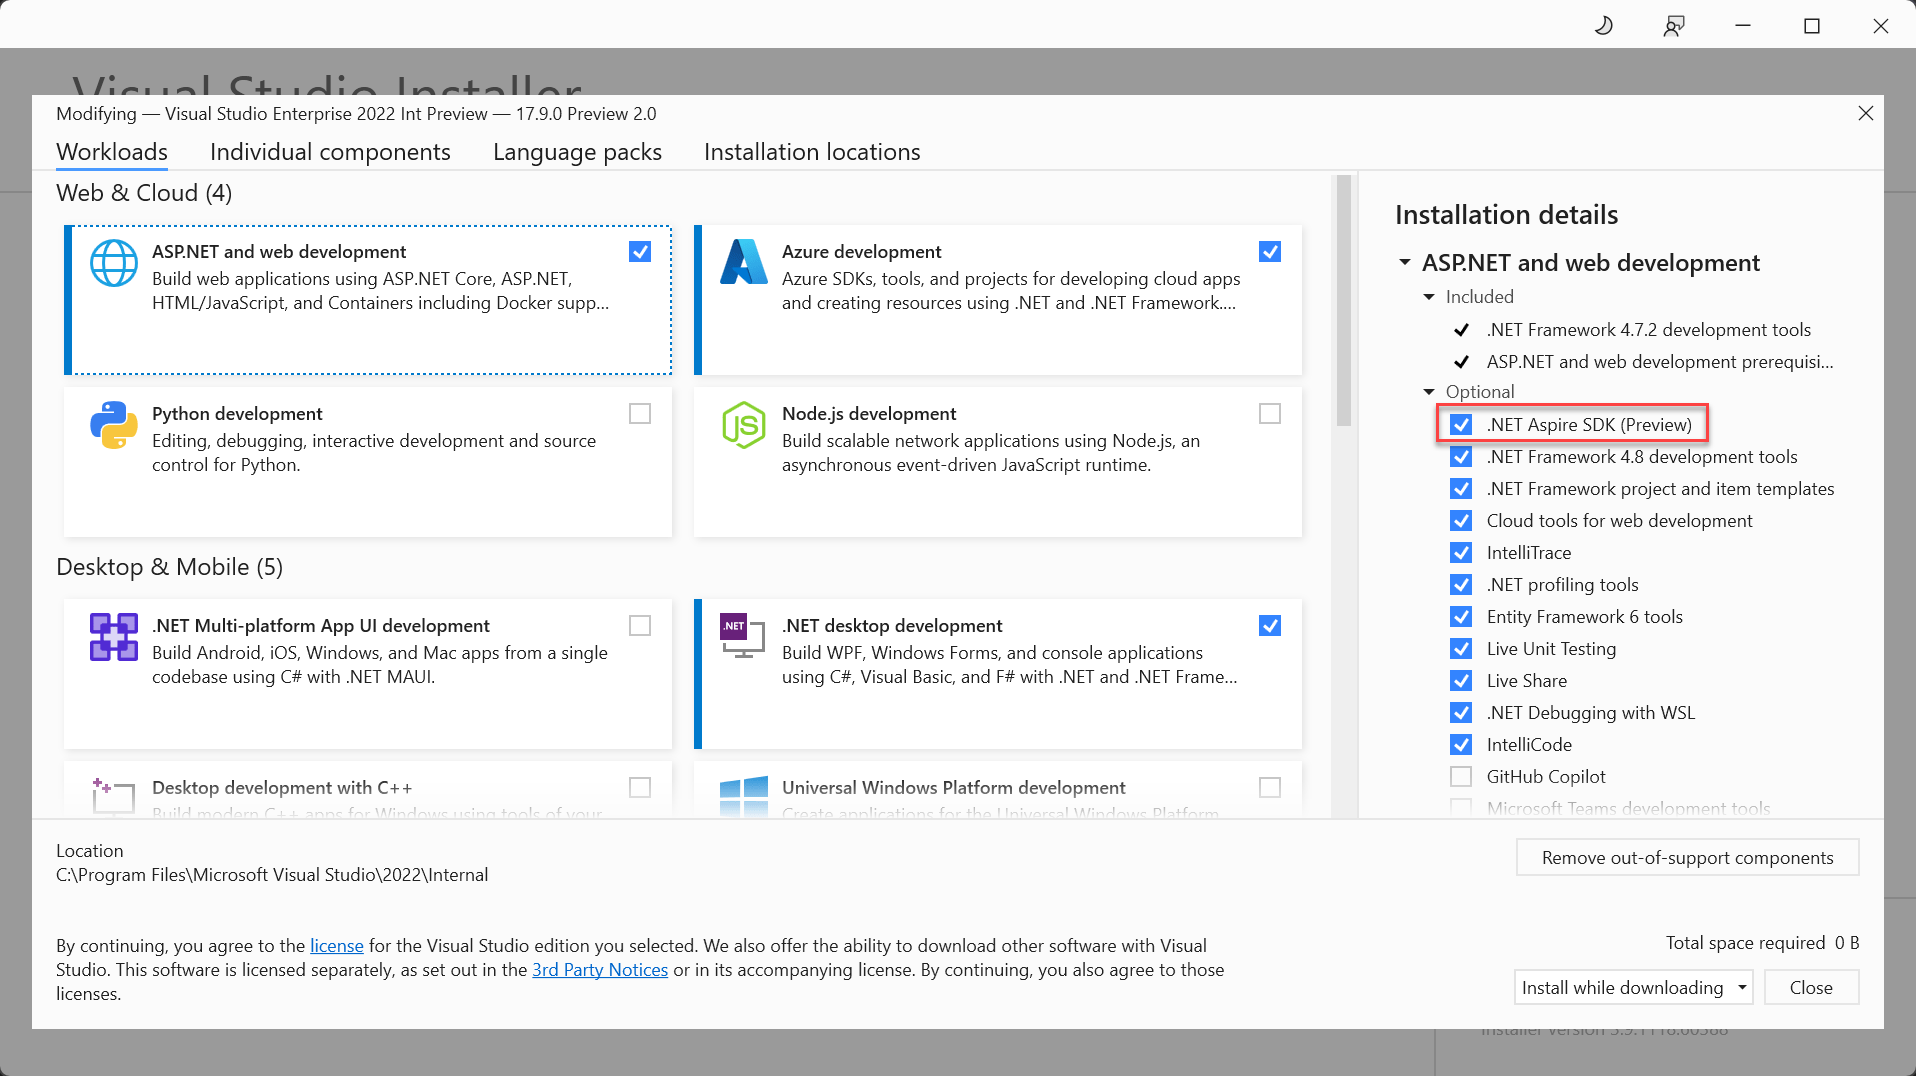Open the 3rd Party Notices link

point(600,970)
